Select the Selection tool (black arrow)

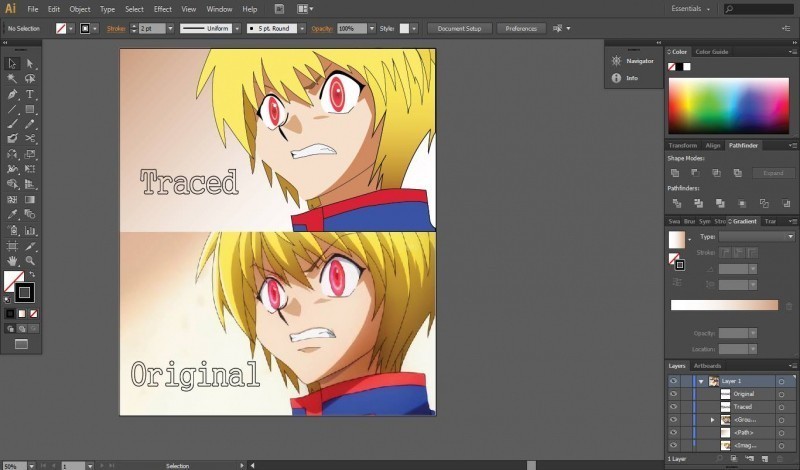[12, 63]
